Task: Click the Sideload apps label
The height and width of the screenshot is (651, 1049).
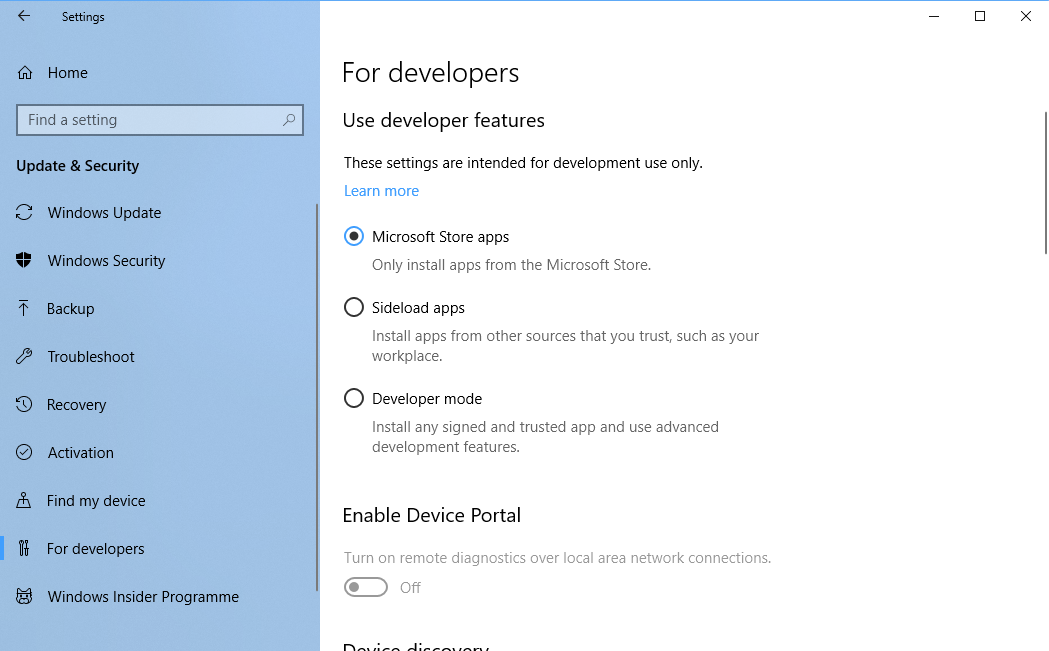Action: [x=418, y=308]
